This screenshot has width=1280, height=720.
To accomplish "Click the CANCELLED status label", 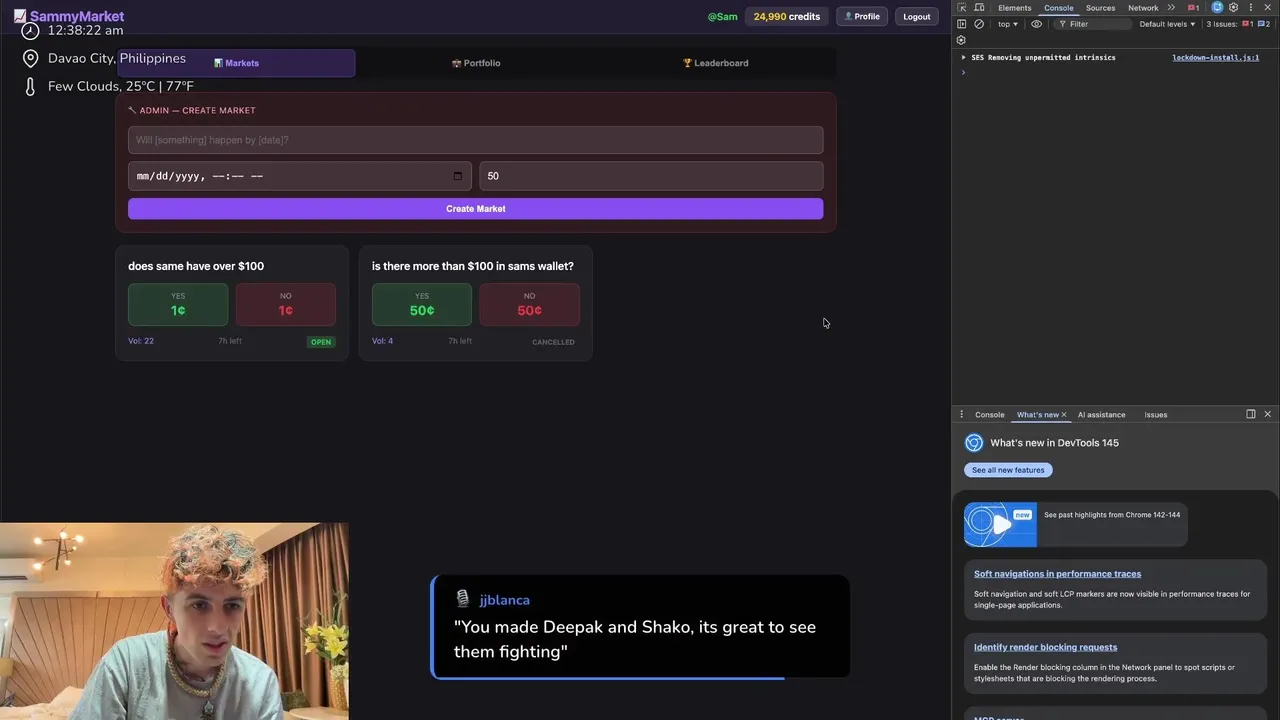I will coord(553,342).
